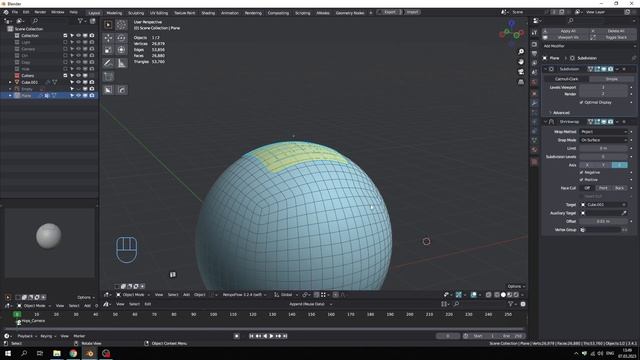Select the Annotate tool

click(108, 63)
